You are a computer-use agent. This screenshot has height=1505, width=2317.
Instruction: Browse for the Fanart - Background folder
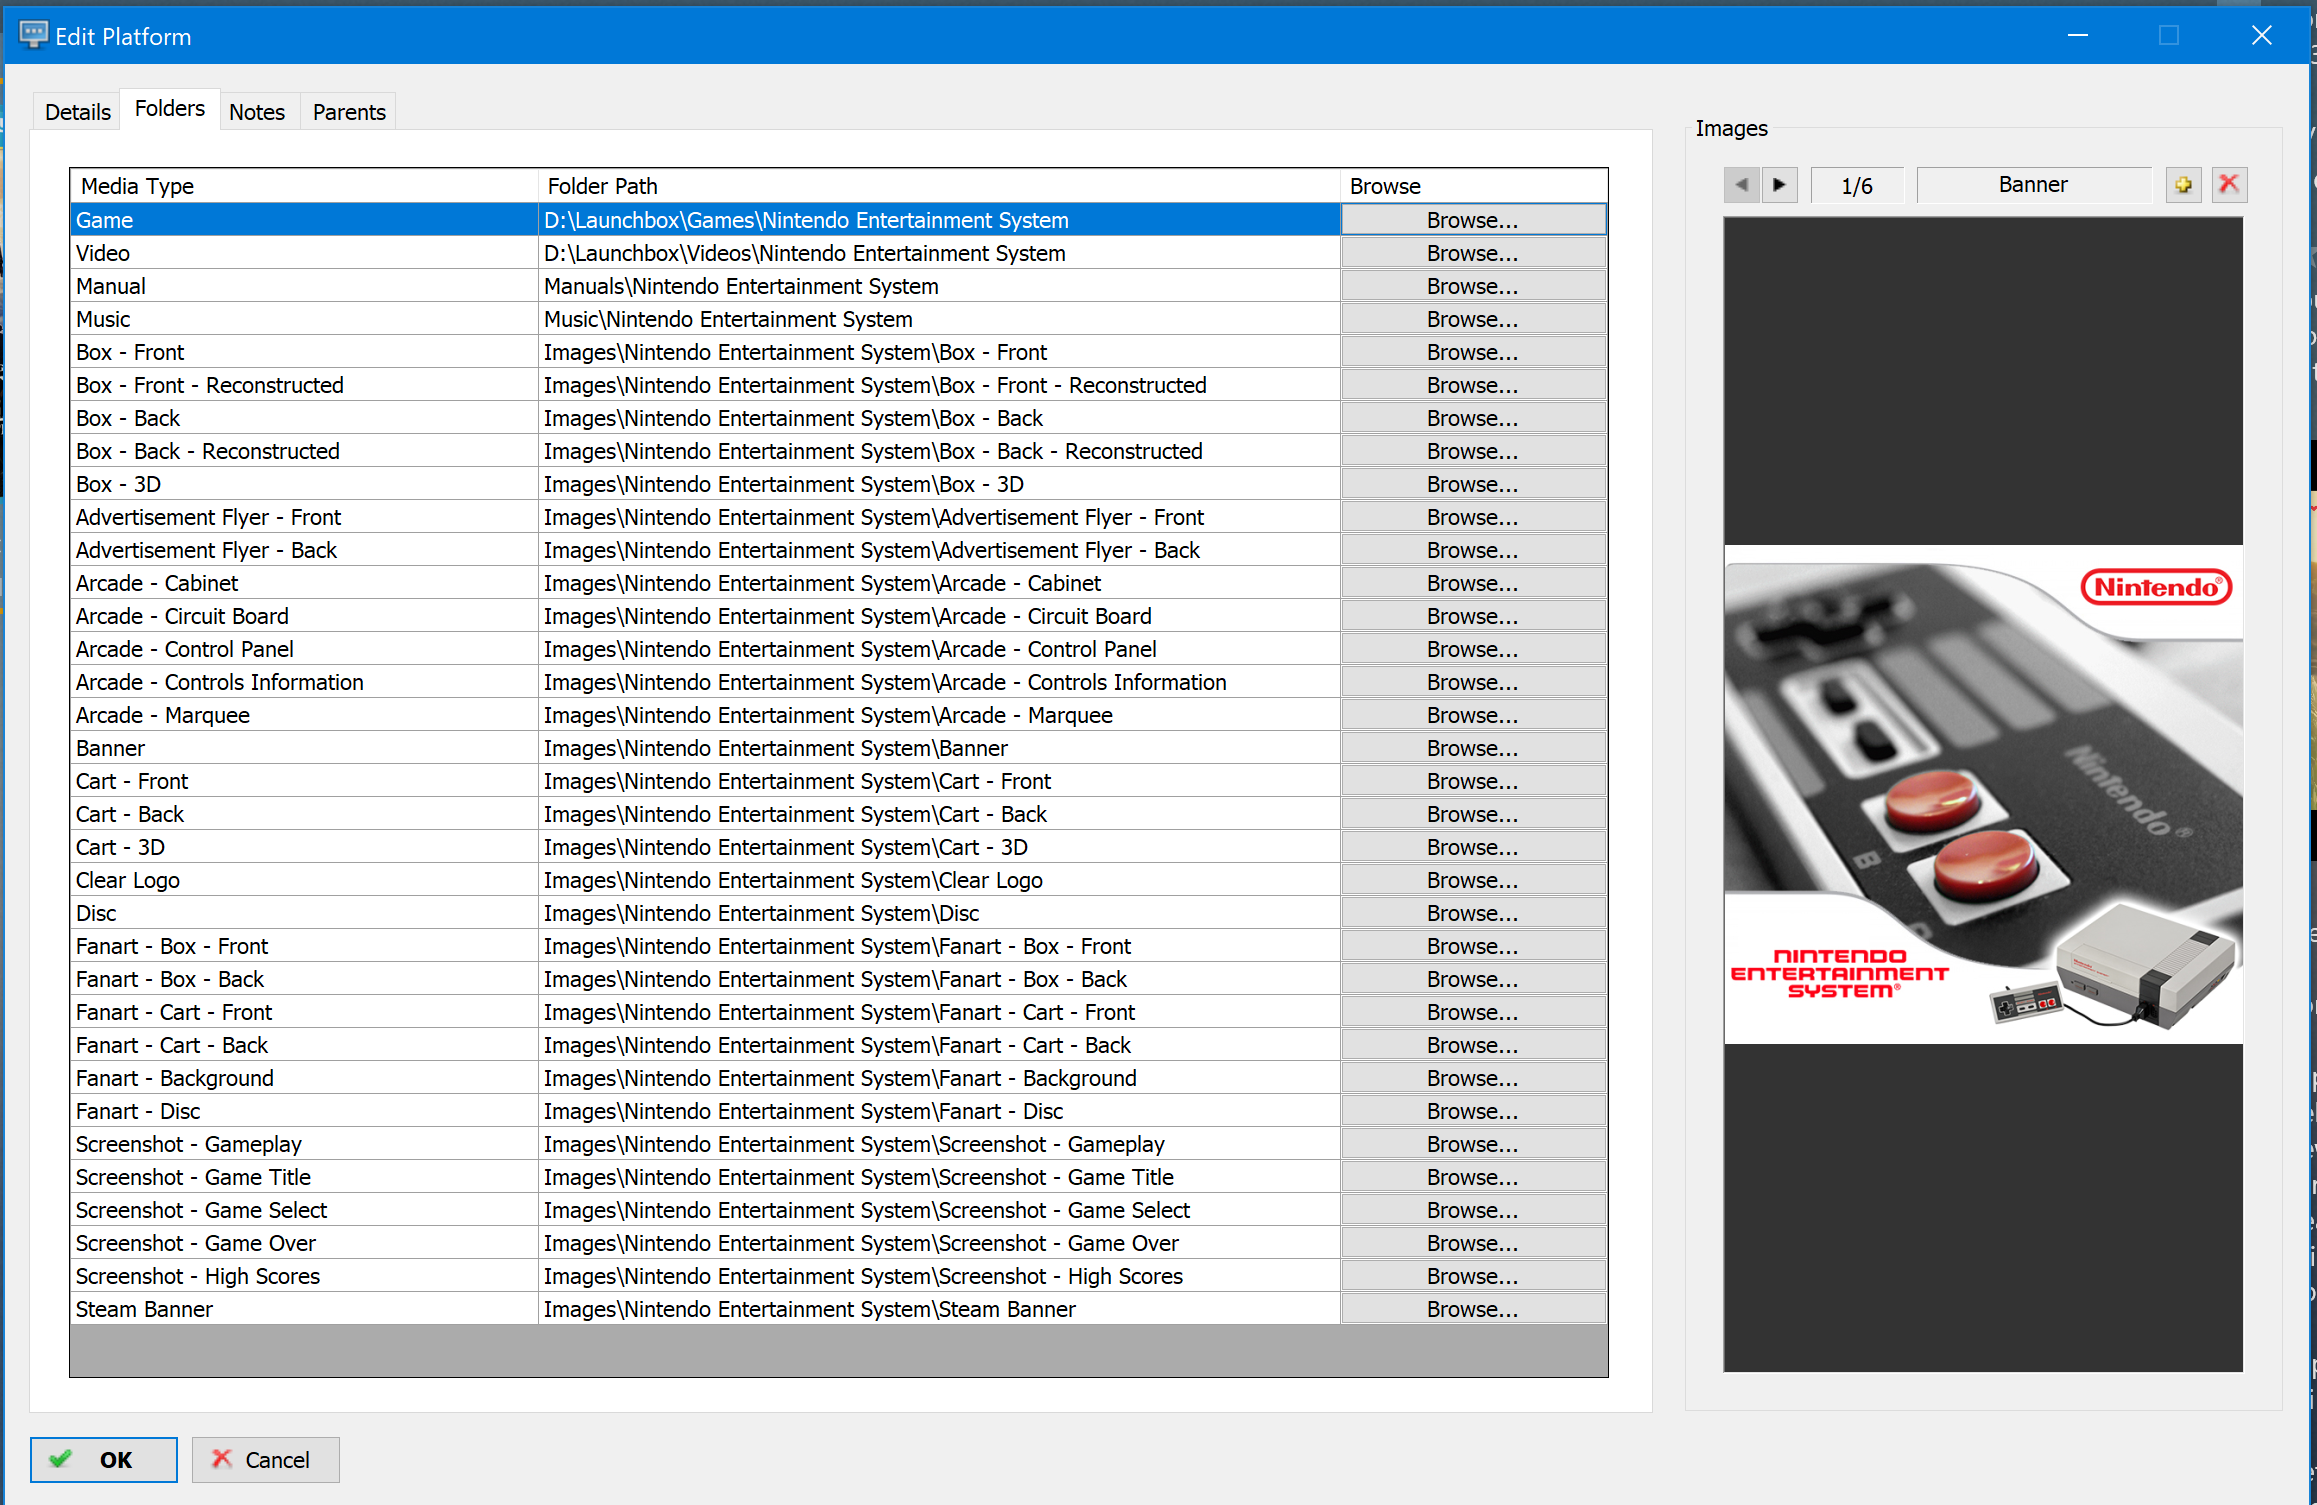click(1473, 1078)
